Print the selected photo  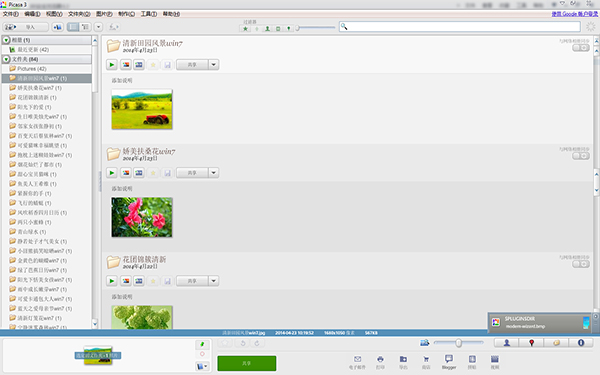(380, 362)
